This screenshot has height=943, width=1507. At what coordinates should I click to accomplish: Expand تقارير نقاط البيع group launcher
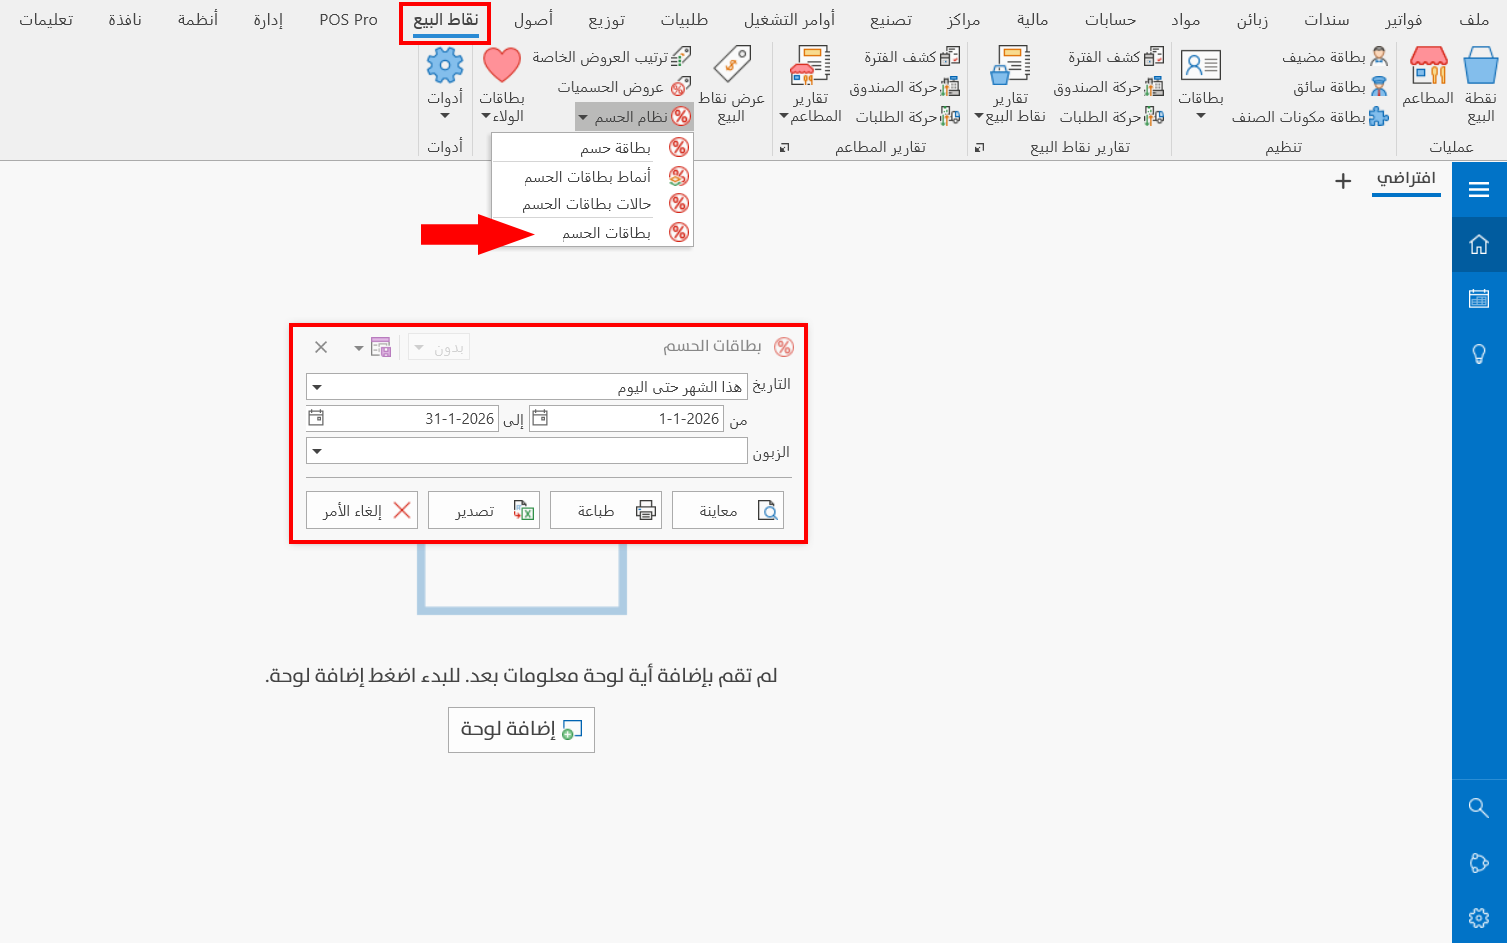pyautogui.click(x=979, y=148)
